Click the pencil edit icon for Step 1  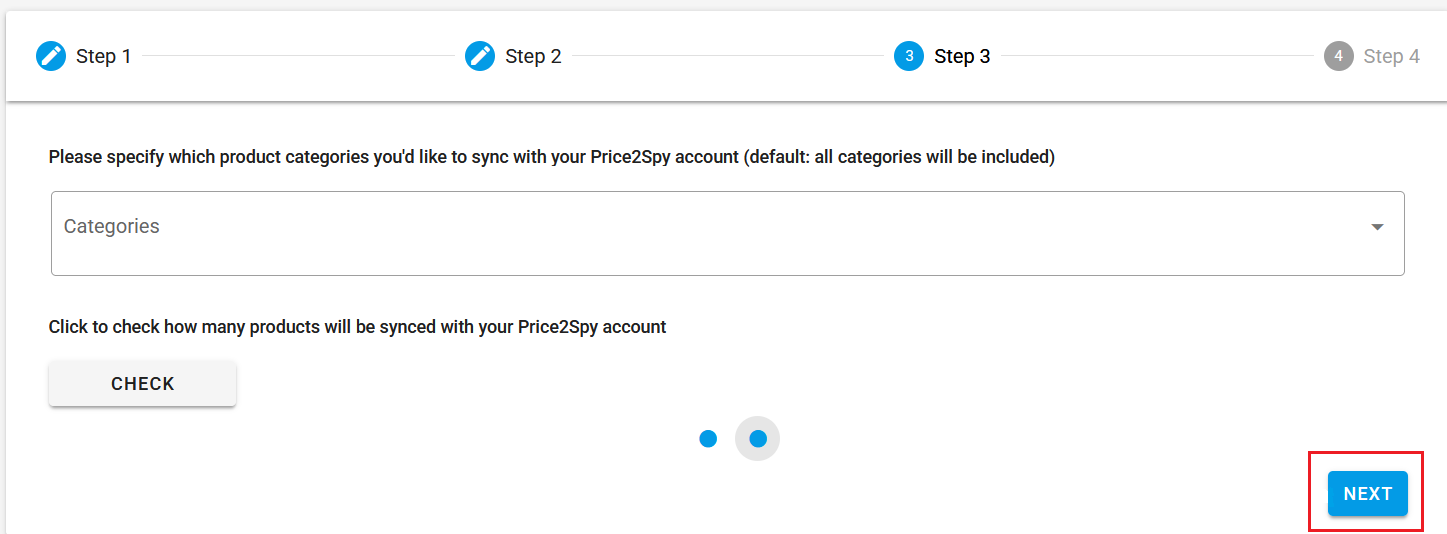point(51,56)
